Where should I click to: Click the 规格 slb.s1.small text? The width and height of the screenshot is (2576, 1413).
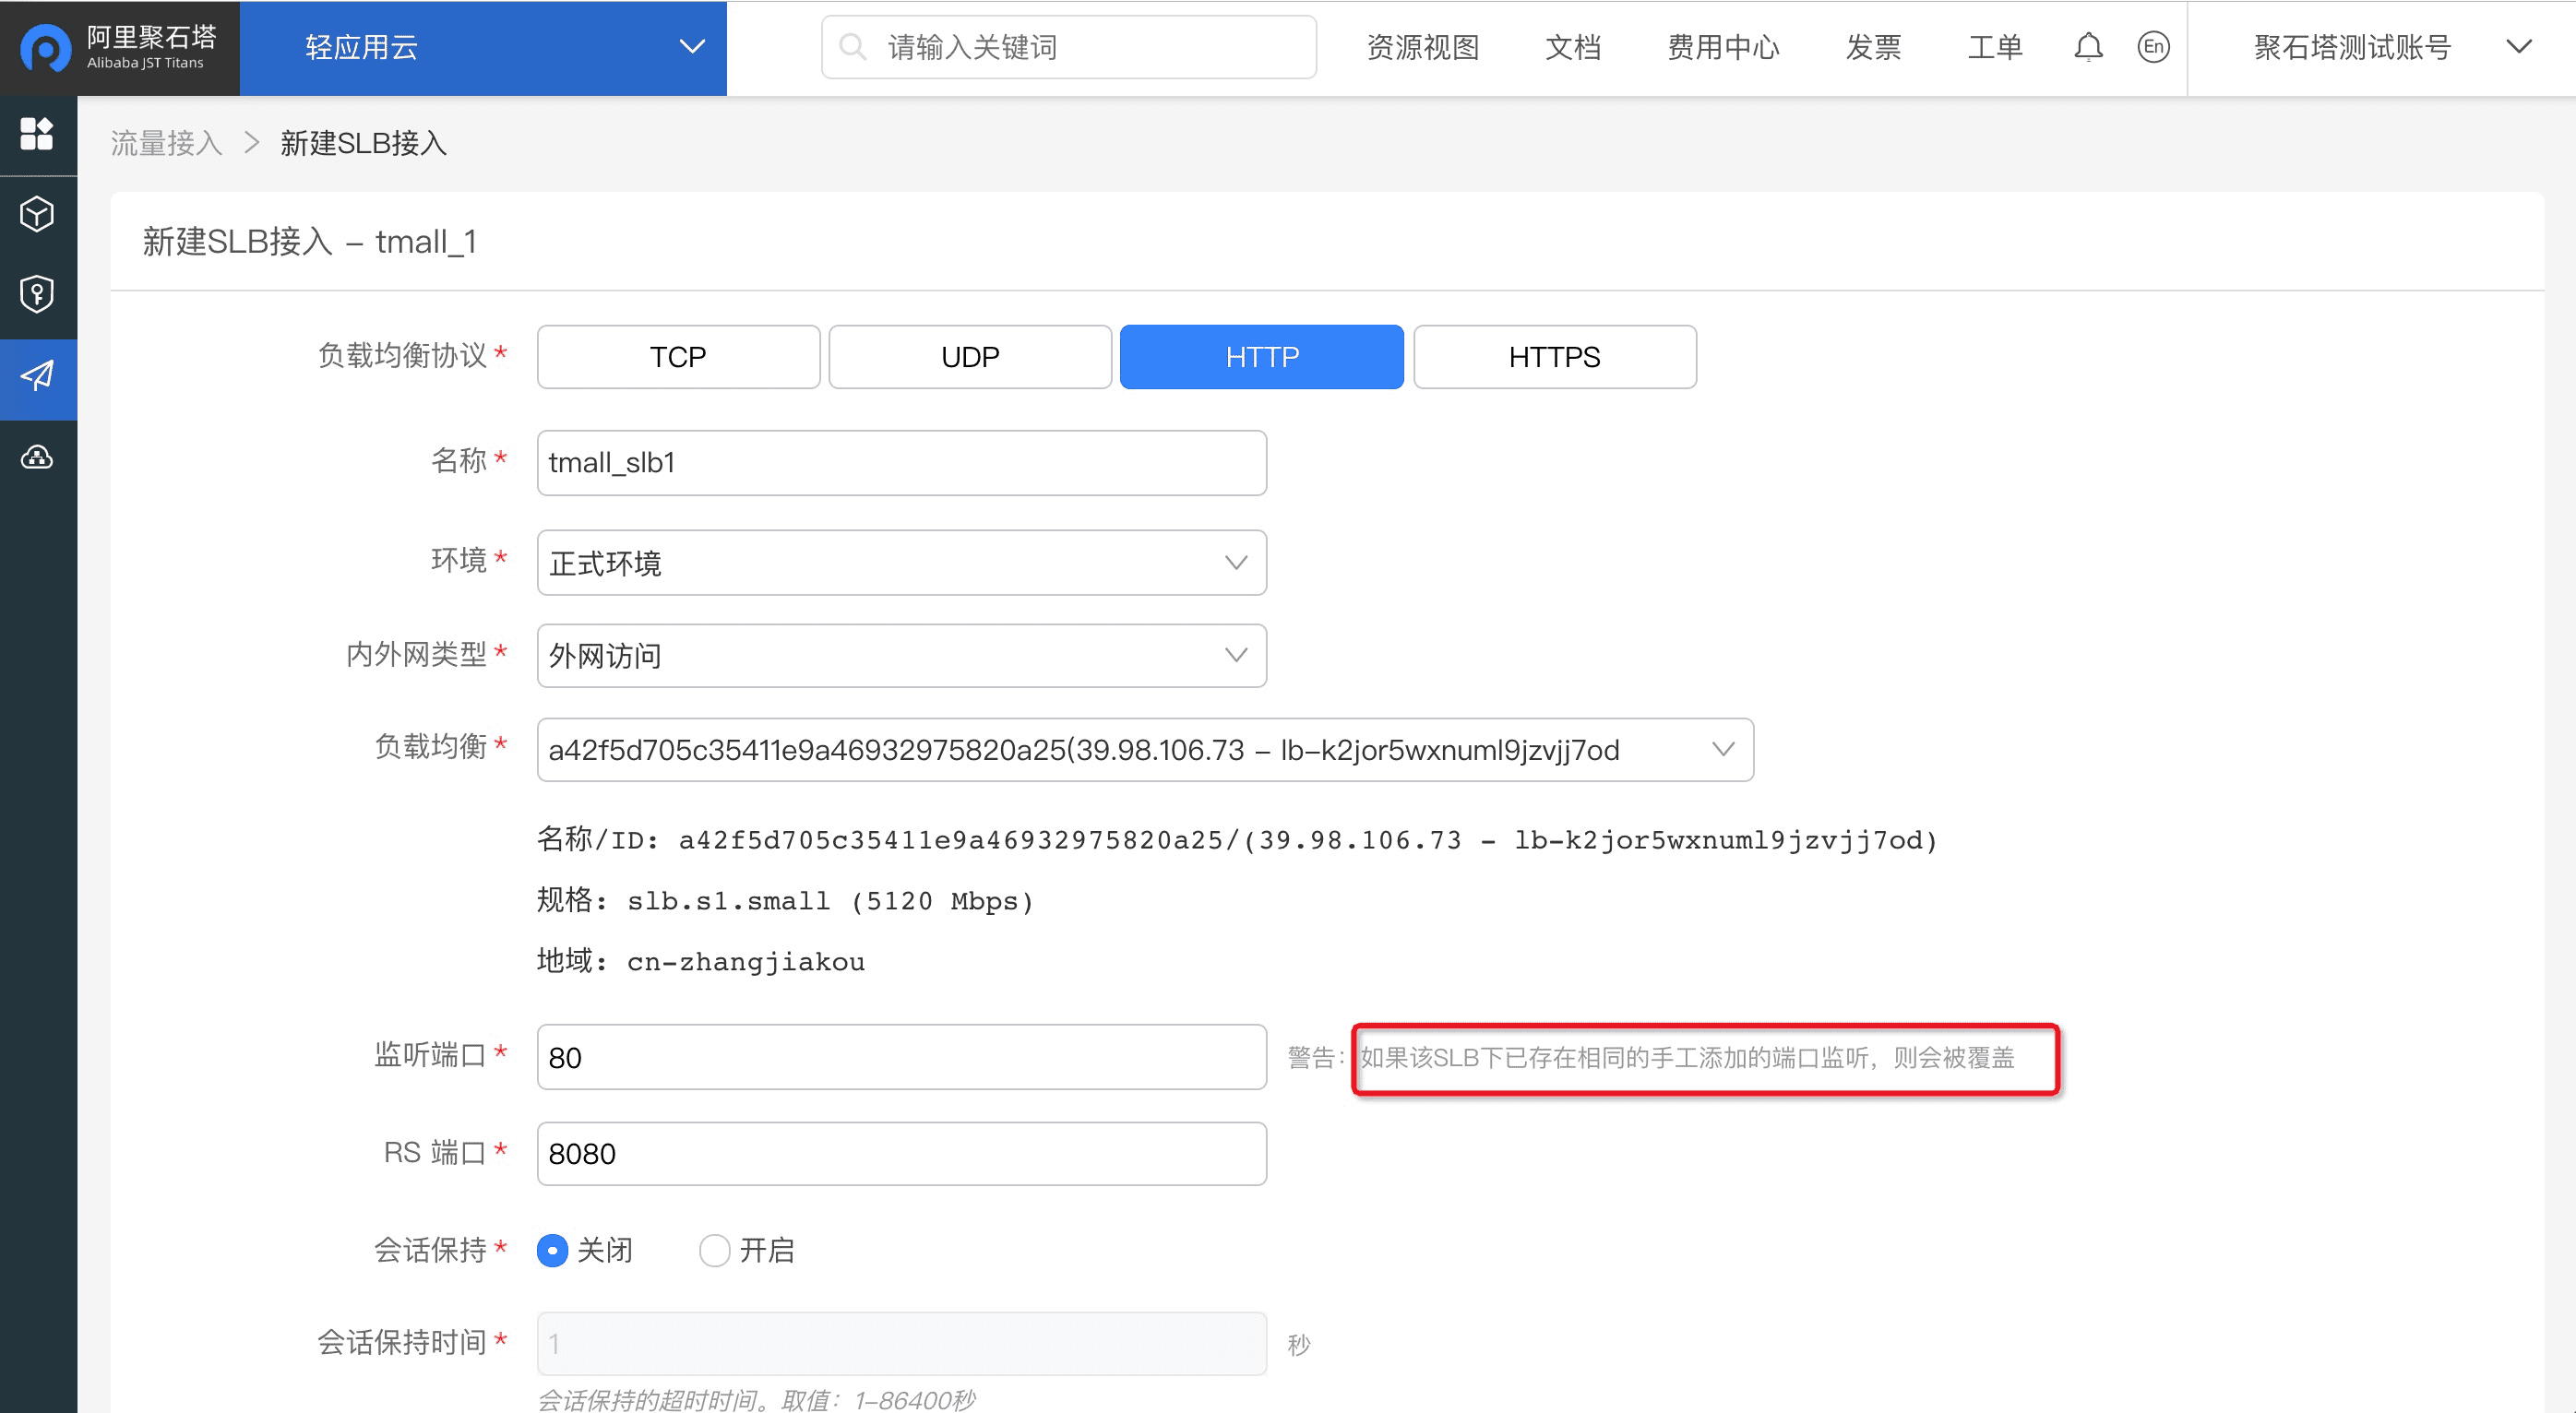pos(785,900)
